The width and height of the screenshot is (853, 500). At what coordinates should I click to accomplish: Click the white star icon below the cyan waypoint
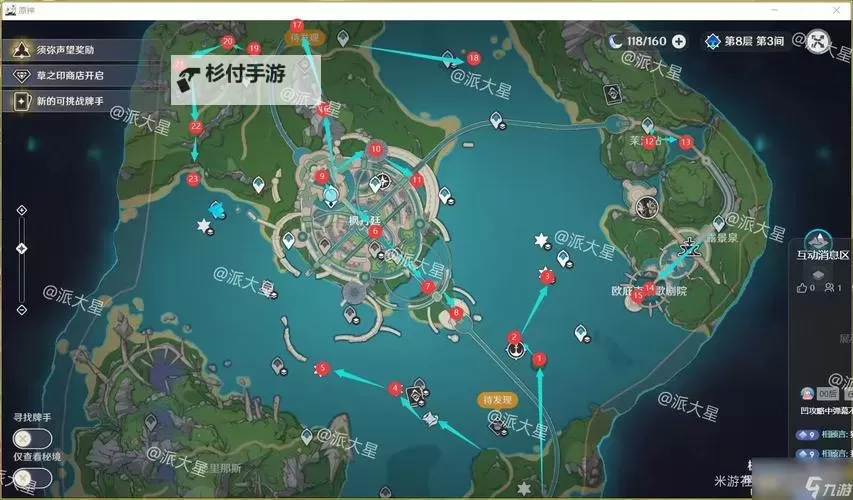point(204,225)
